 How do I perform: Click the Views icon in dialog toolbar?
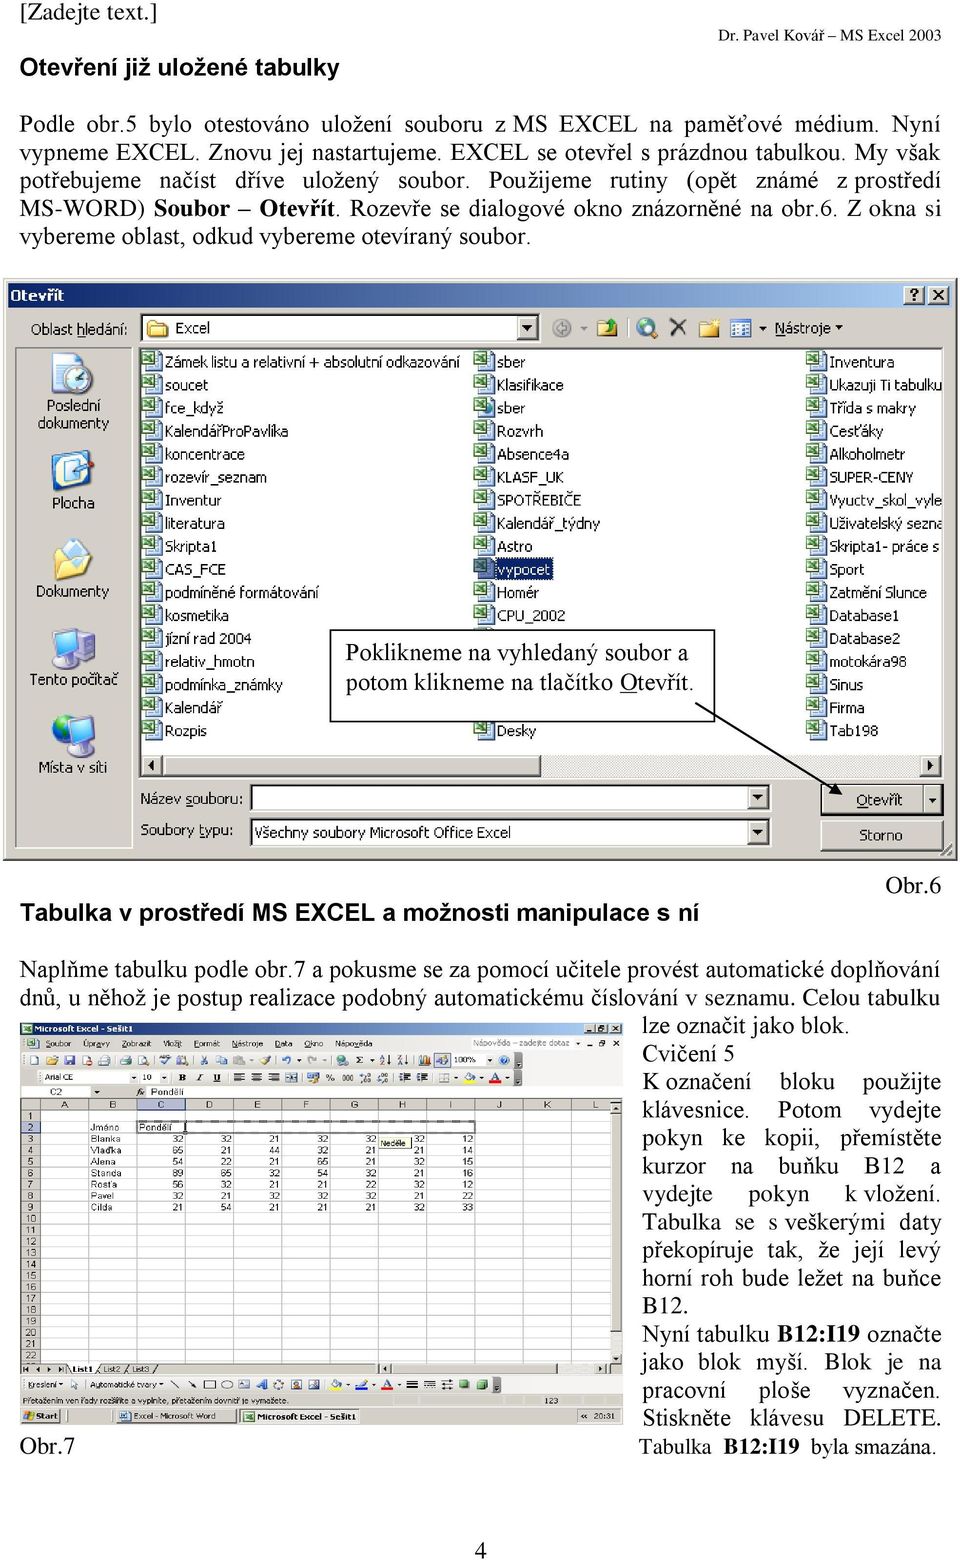(x=741, y=328)
